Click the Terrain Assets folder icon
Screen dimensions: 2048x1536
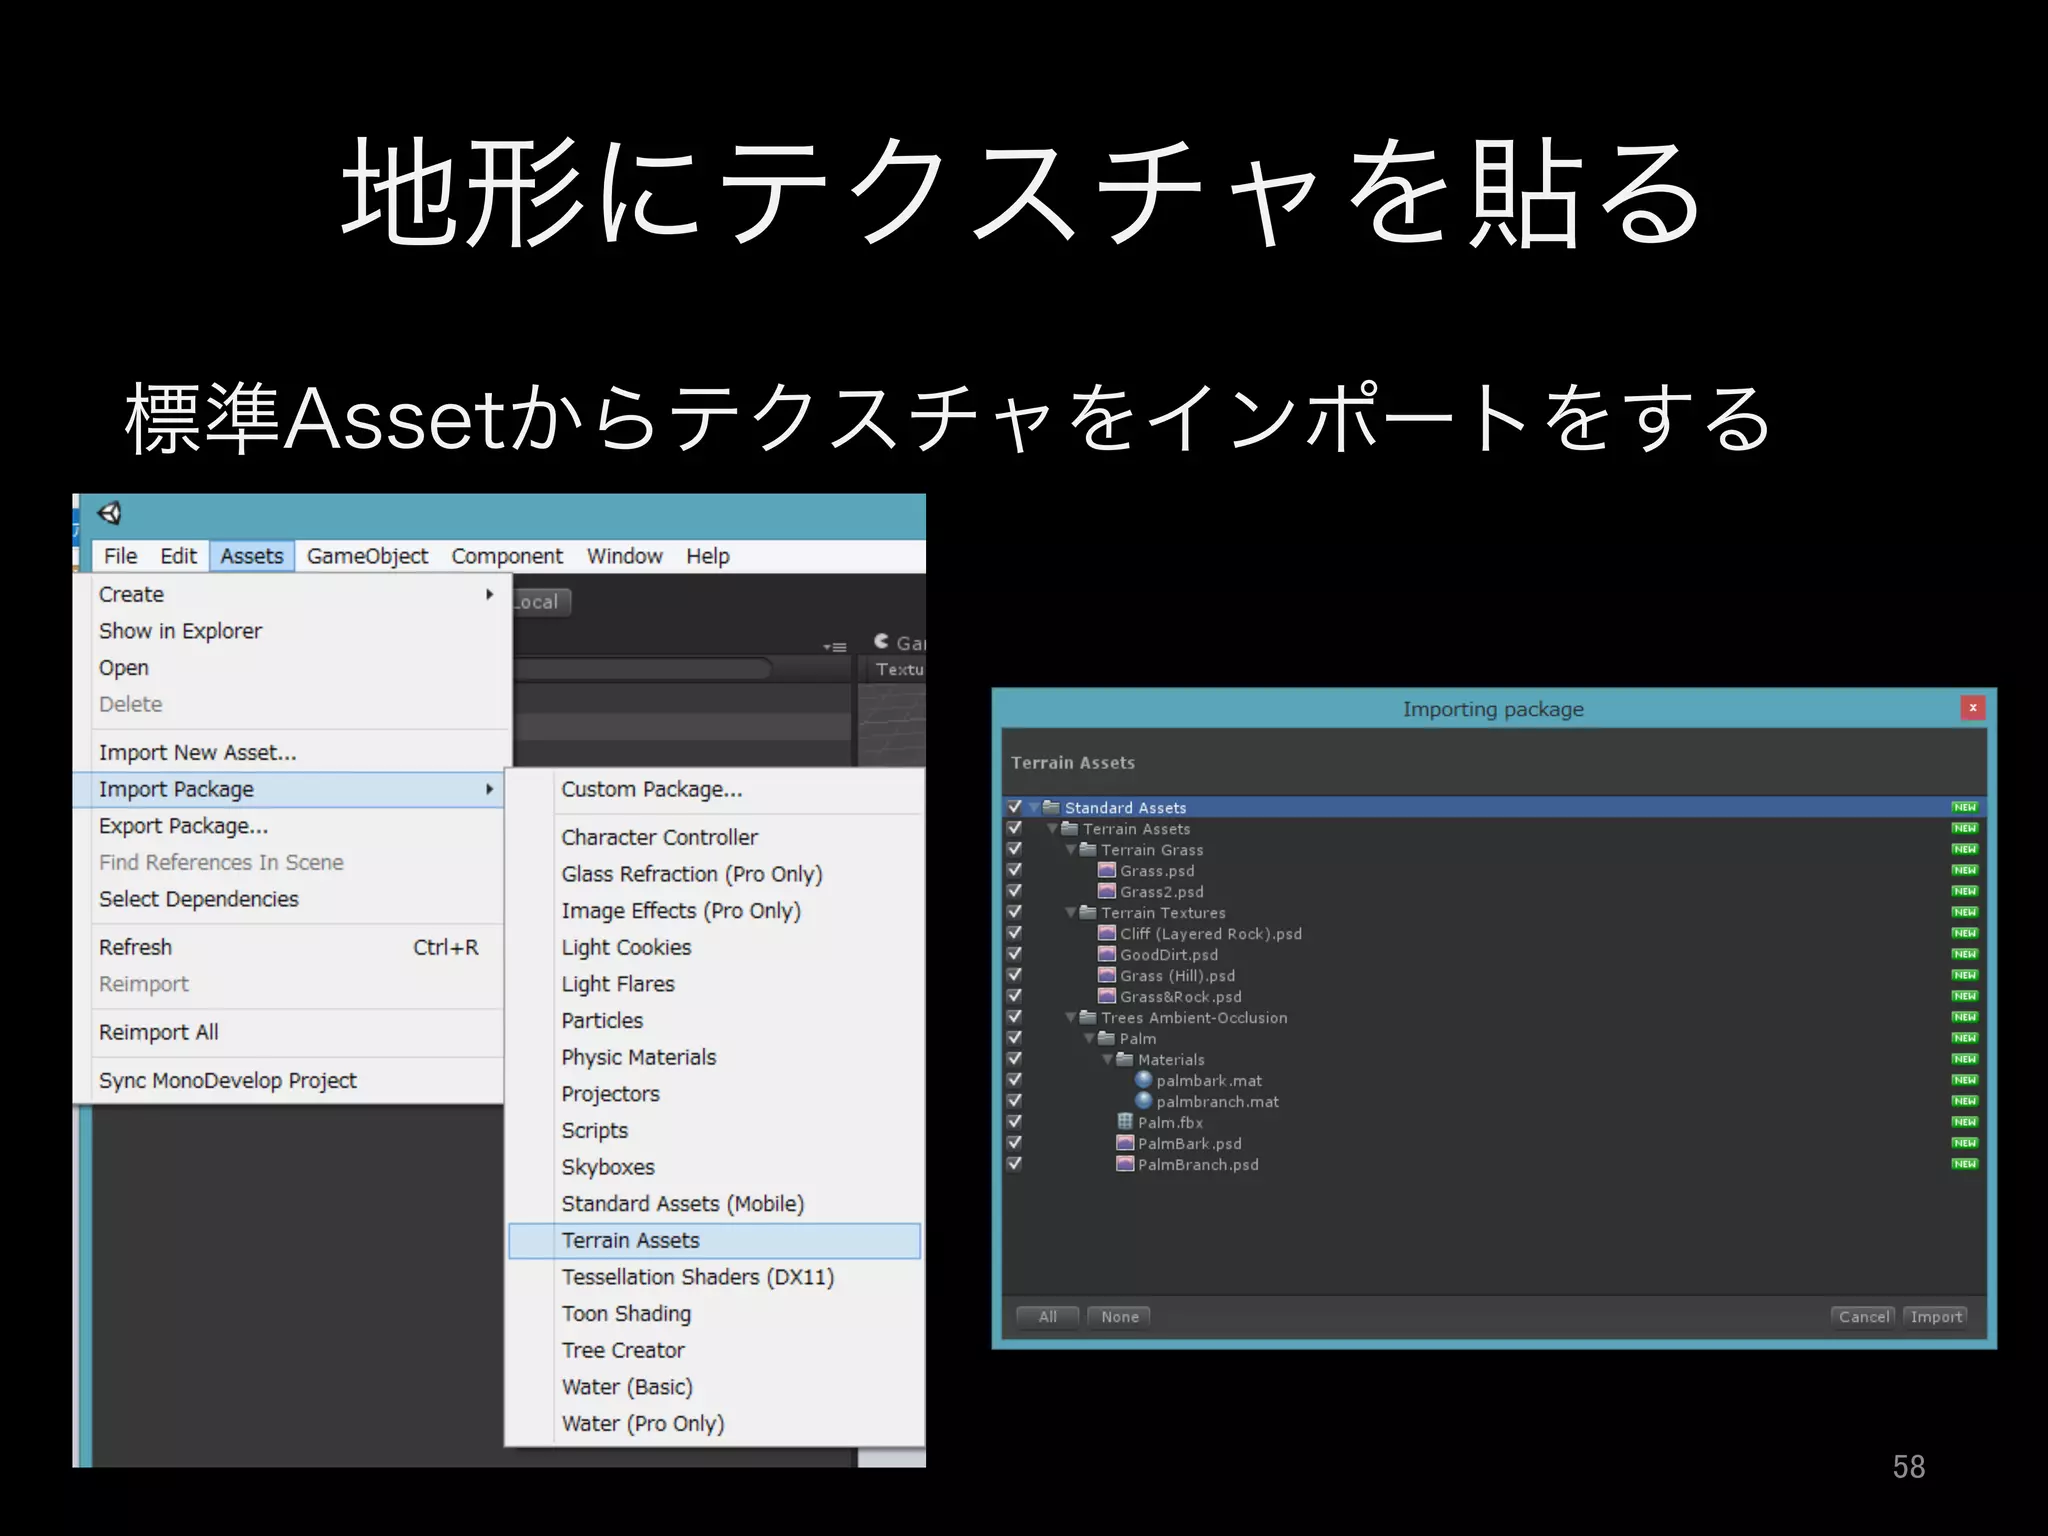click(1069, 828)
